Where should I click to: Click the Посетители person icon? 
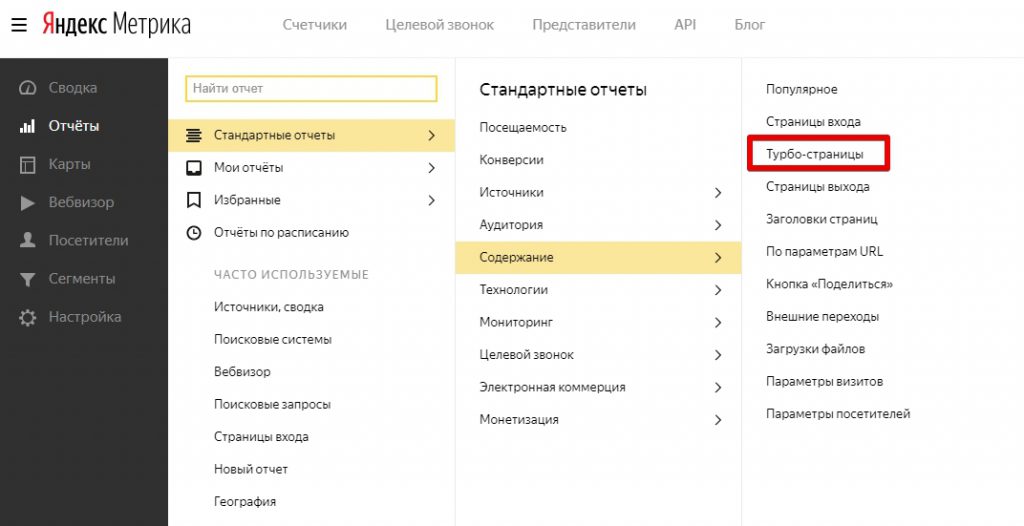point(28,241)
